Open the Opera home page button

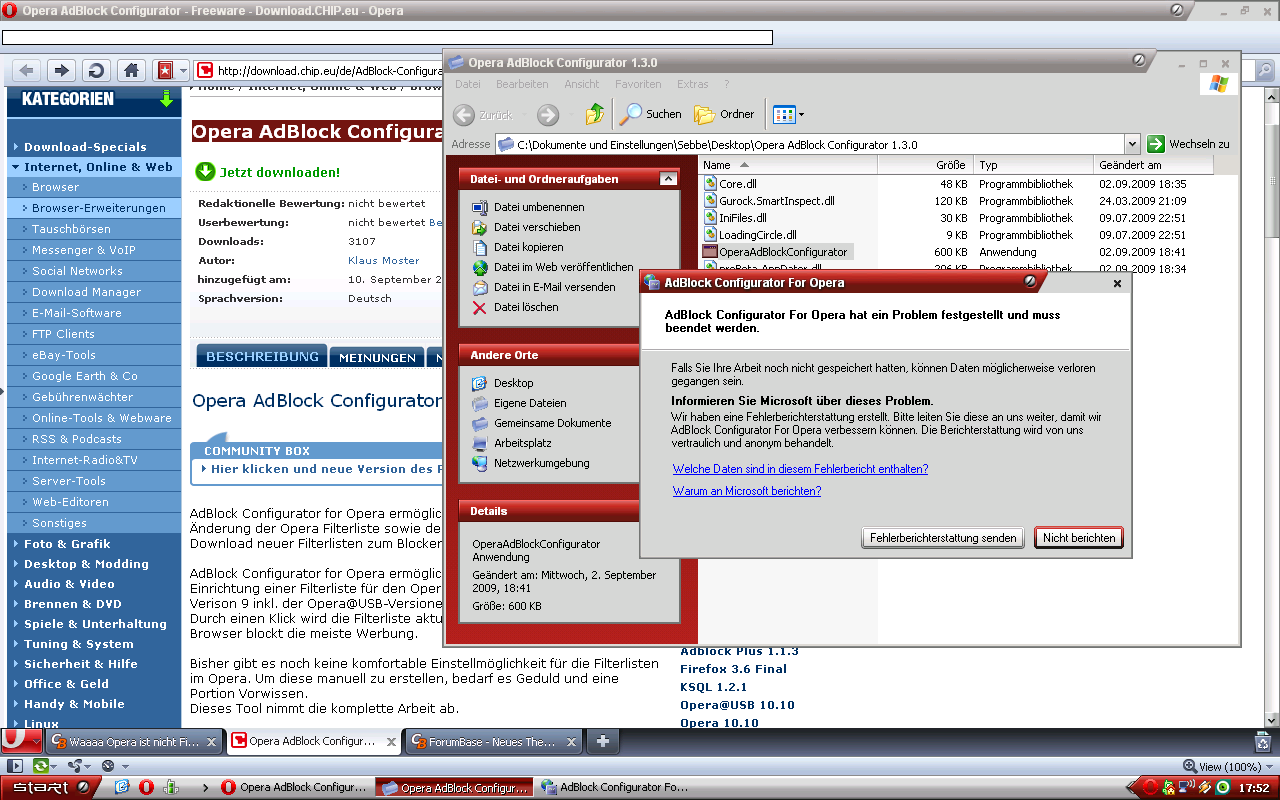pyautogui.click(x=130, y=71)
